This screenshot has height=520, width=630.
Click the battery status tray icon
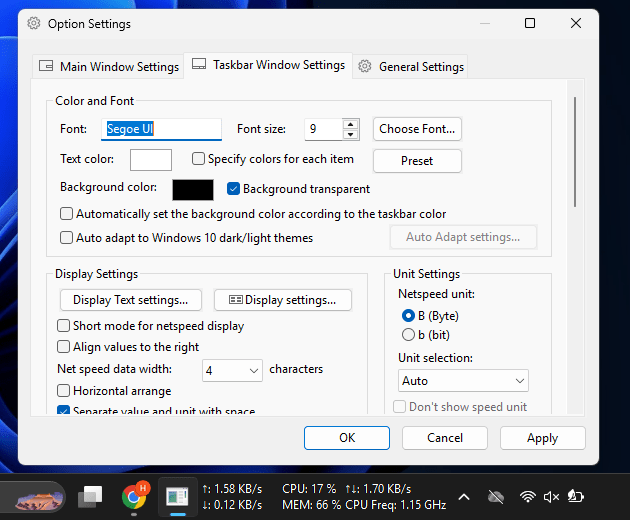pos(576,496)
